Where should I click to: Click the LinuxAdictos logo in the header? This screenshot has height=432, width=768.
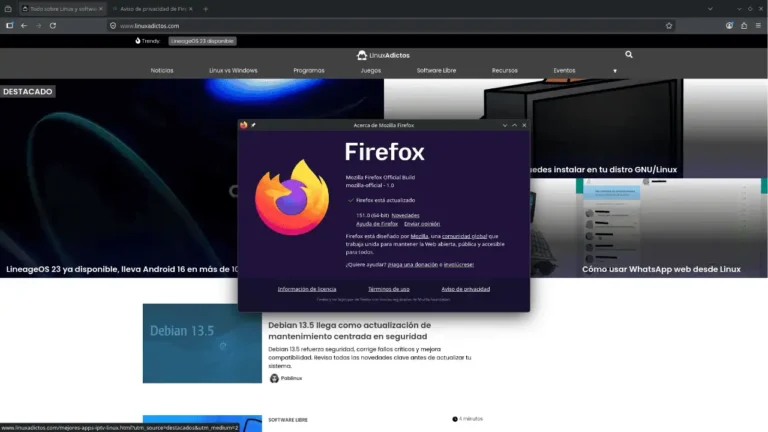383,55
